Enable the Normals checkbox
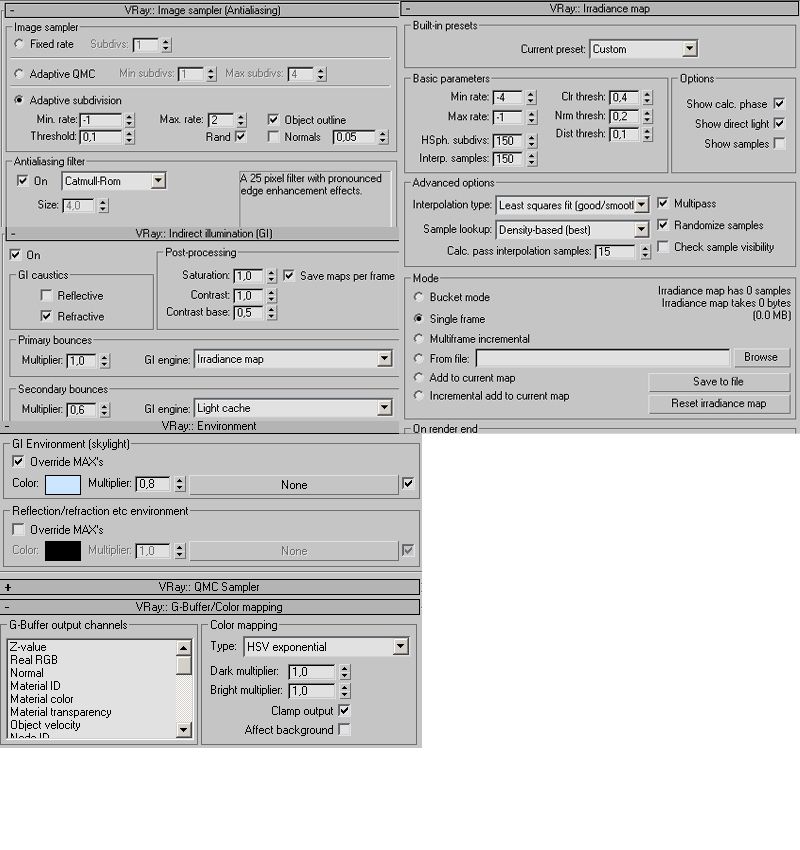 (273, 137)
